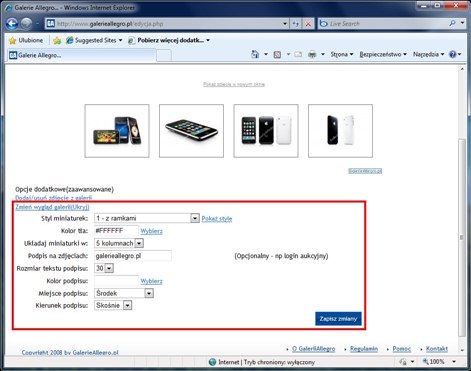Click the vertical scrollbar down arrow
The width and height of the screenshot is (471, 371).
462,350
